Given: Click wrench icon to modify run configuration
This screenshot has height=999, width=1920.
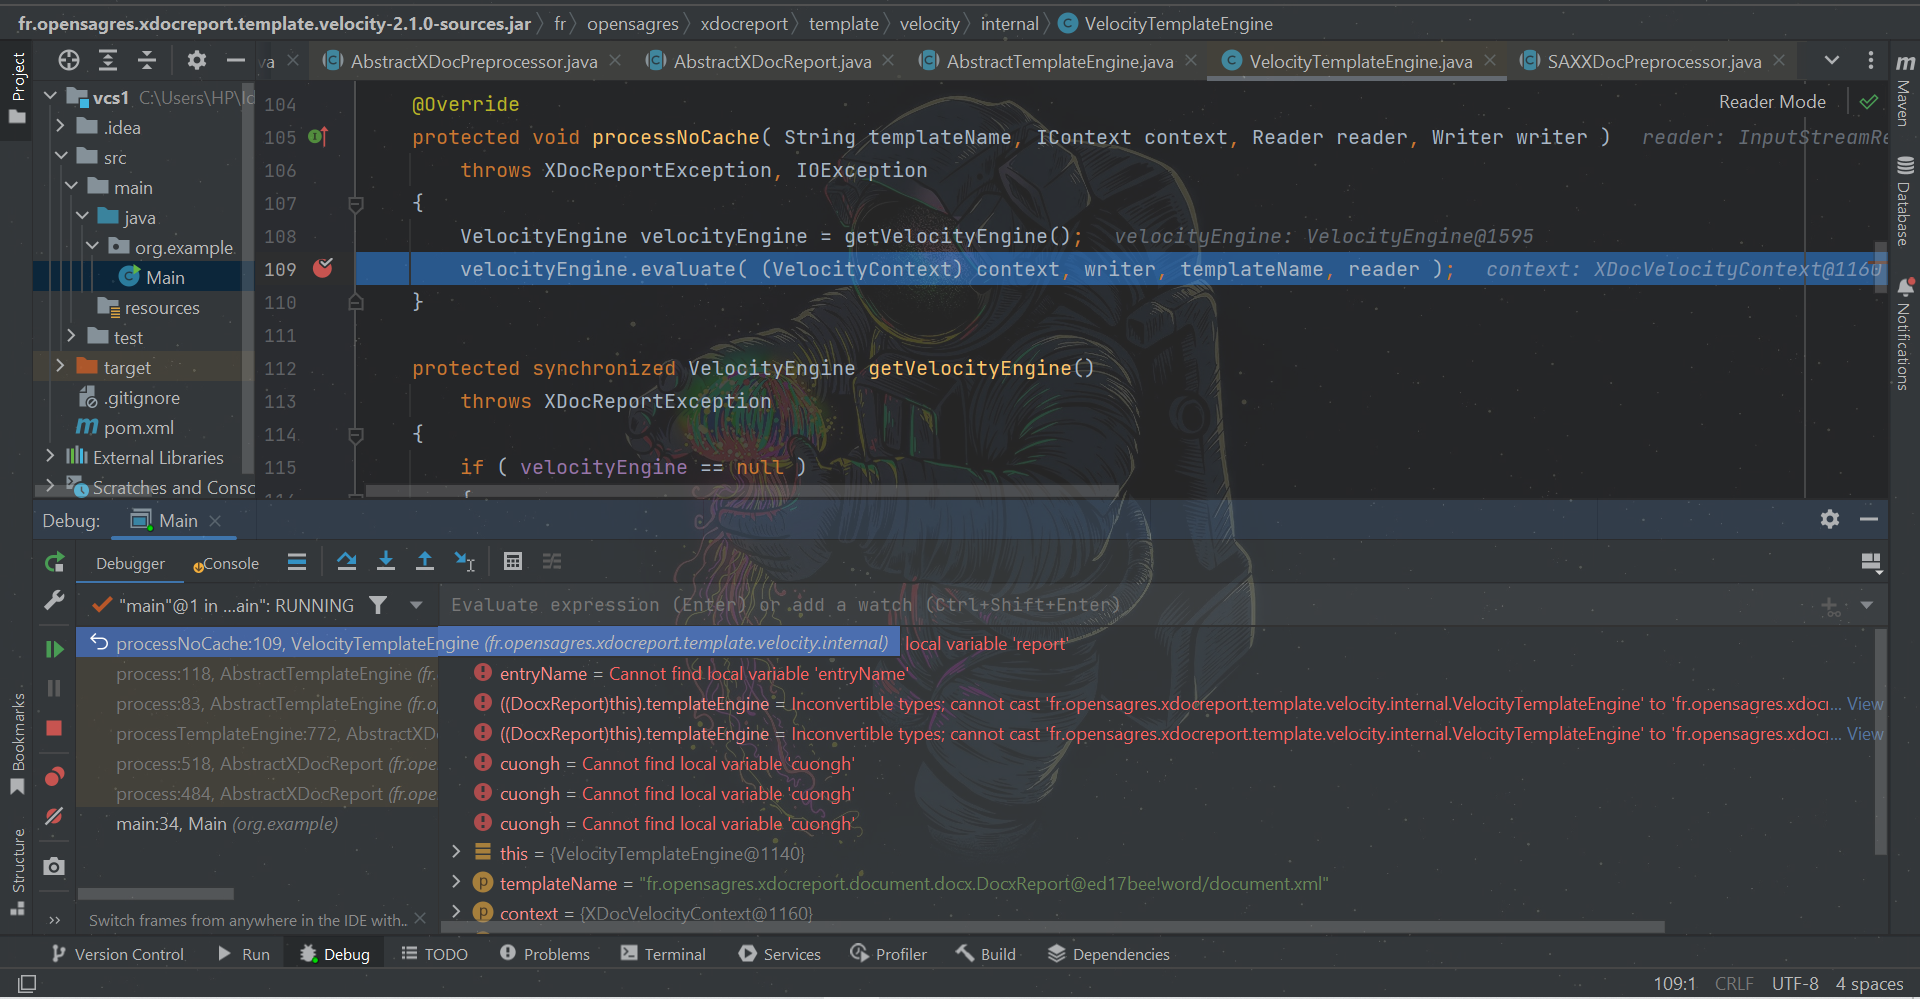Looking at the screenshot, I should [x=55, y=600].
